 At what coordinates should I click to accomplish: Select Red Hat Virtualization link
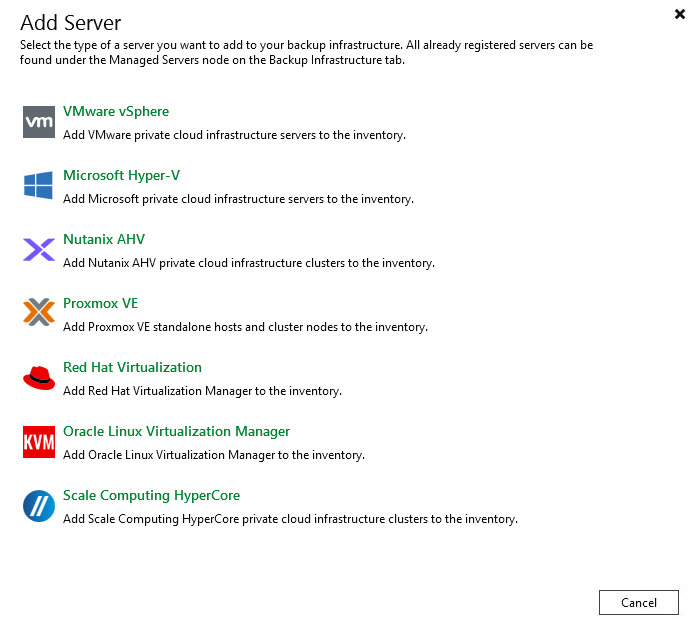[132, 367]
